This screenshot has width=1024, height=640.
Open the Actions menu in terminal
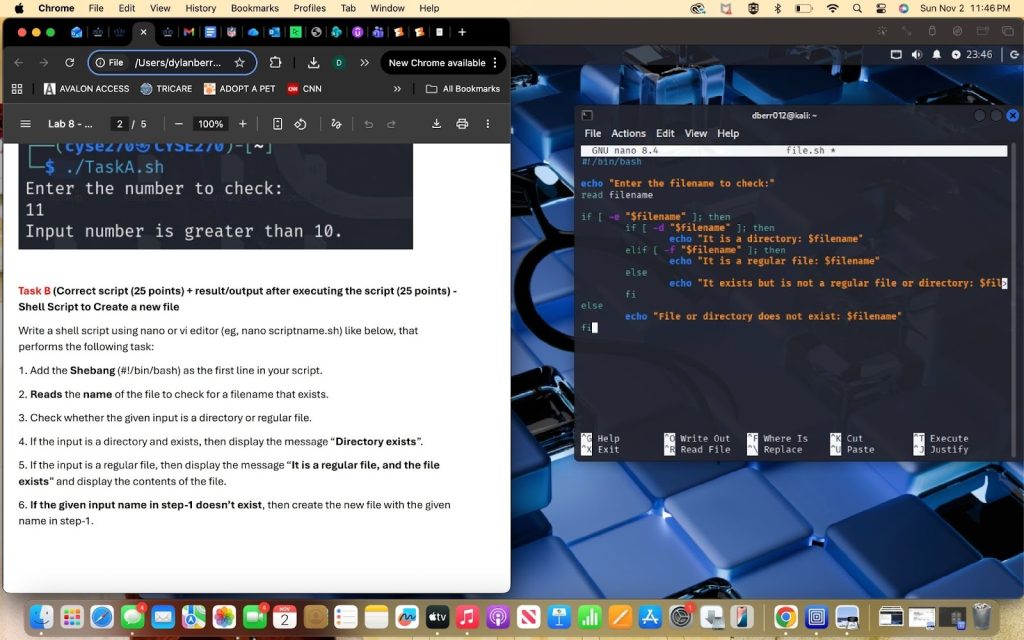pos(628,133)
